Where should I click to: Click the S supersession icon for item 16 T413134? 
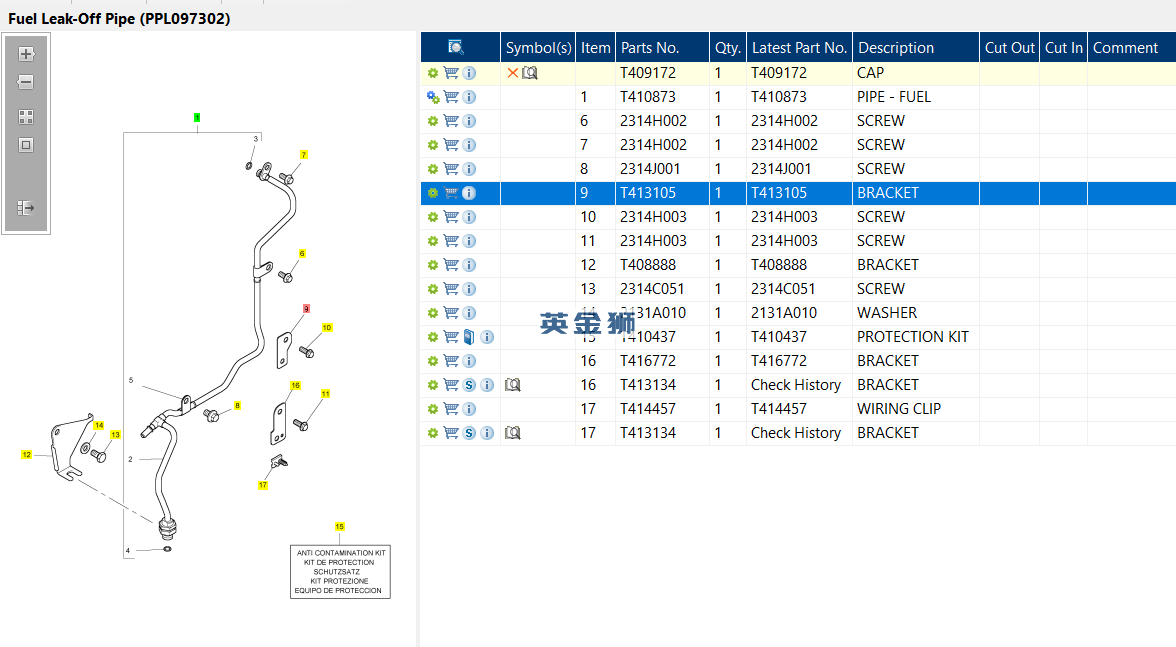[469, 385]
